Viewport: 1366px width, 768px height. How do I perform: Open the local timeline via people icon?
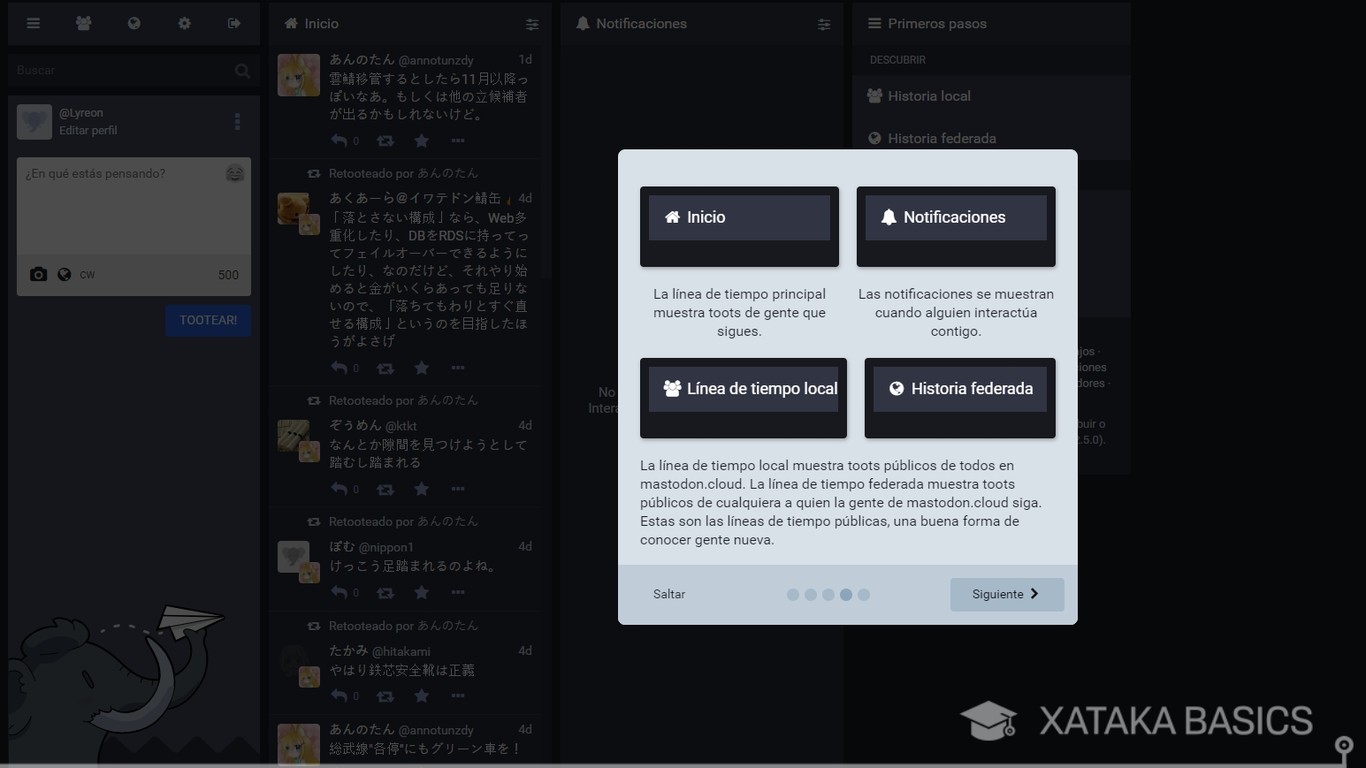pyautogui.click(x=83, y=23)
